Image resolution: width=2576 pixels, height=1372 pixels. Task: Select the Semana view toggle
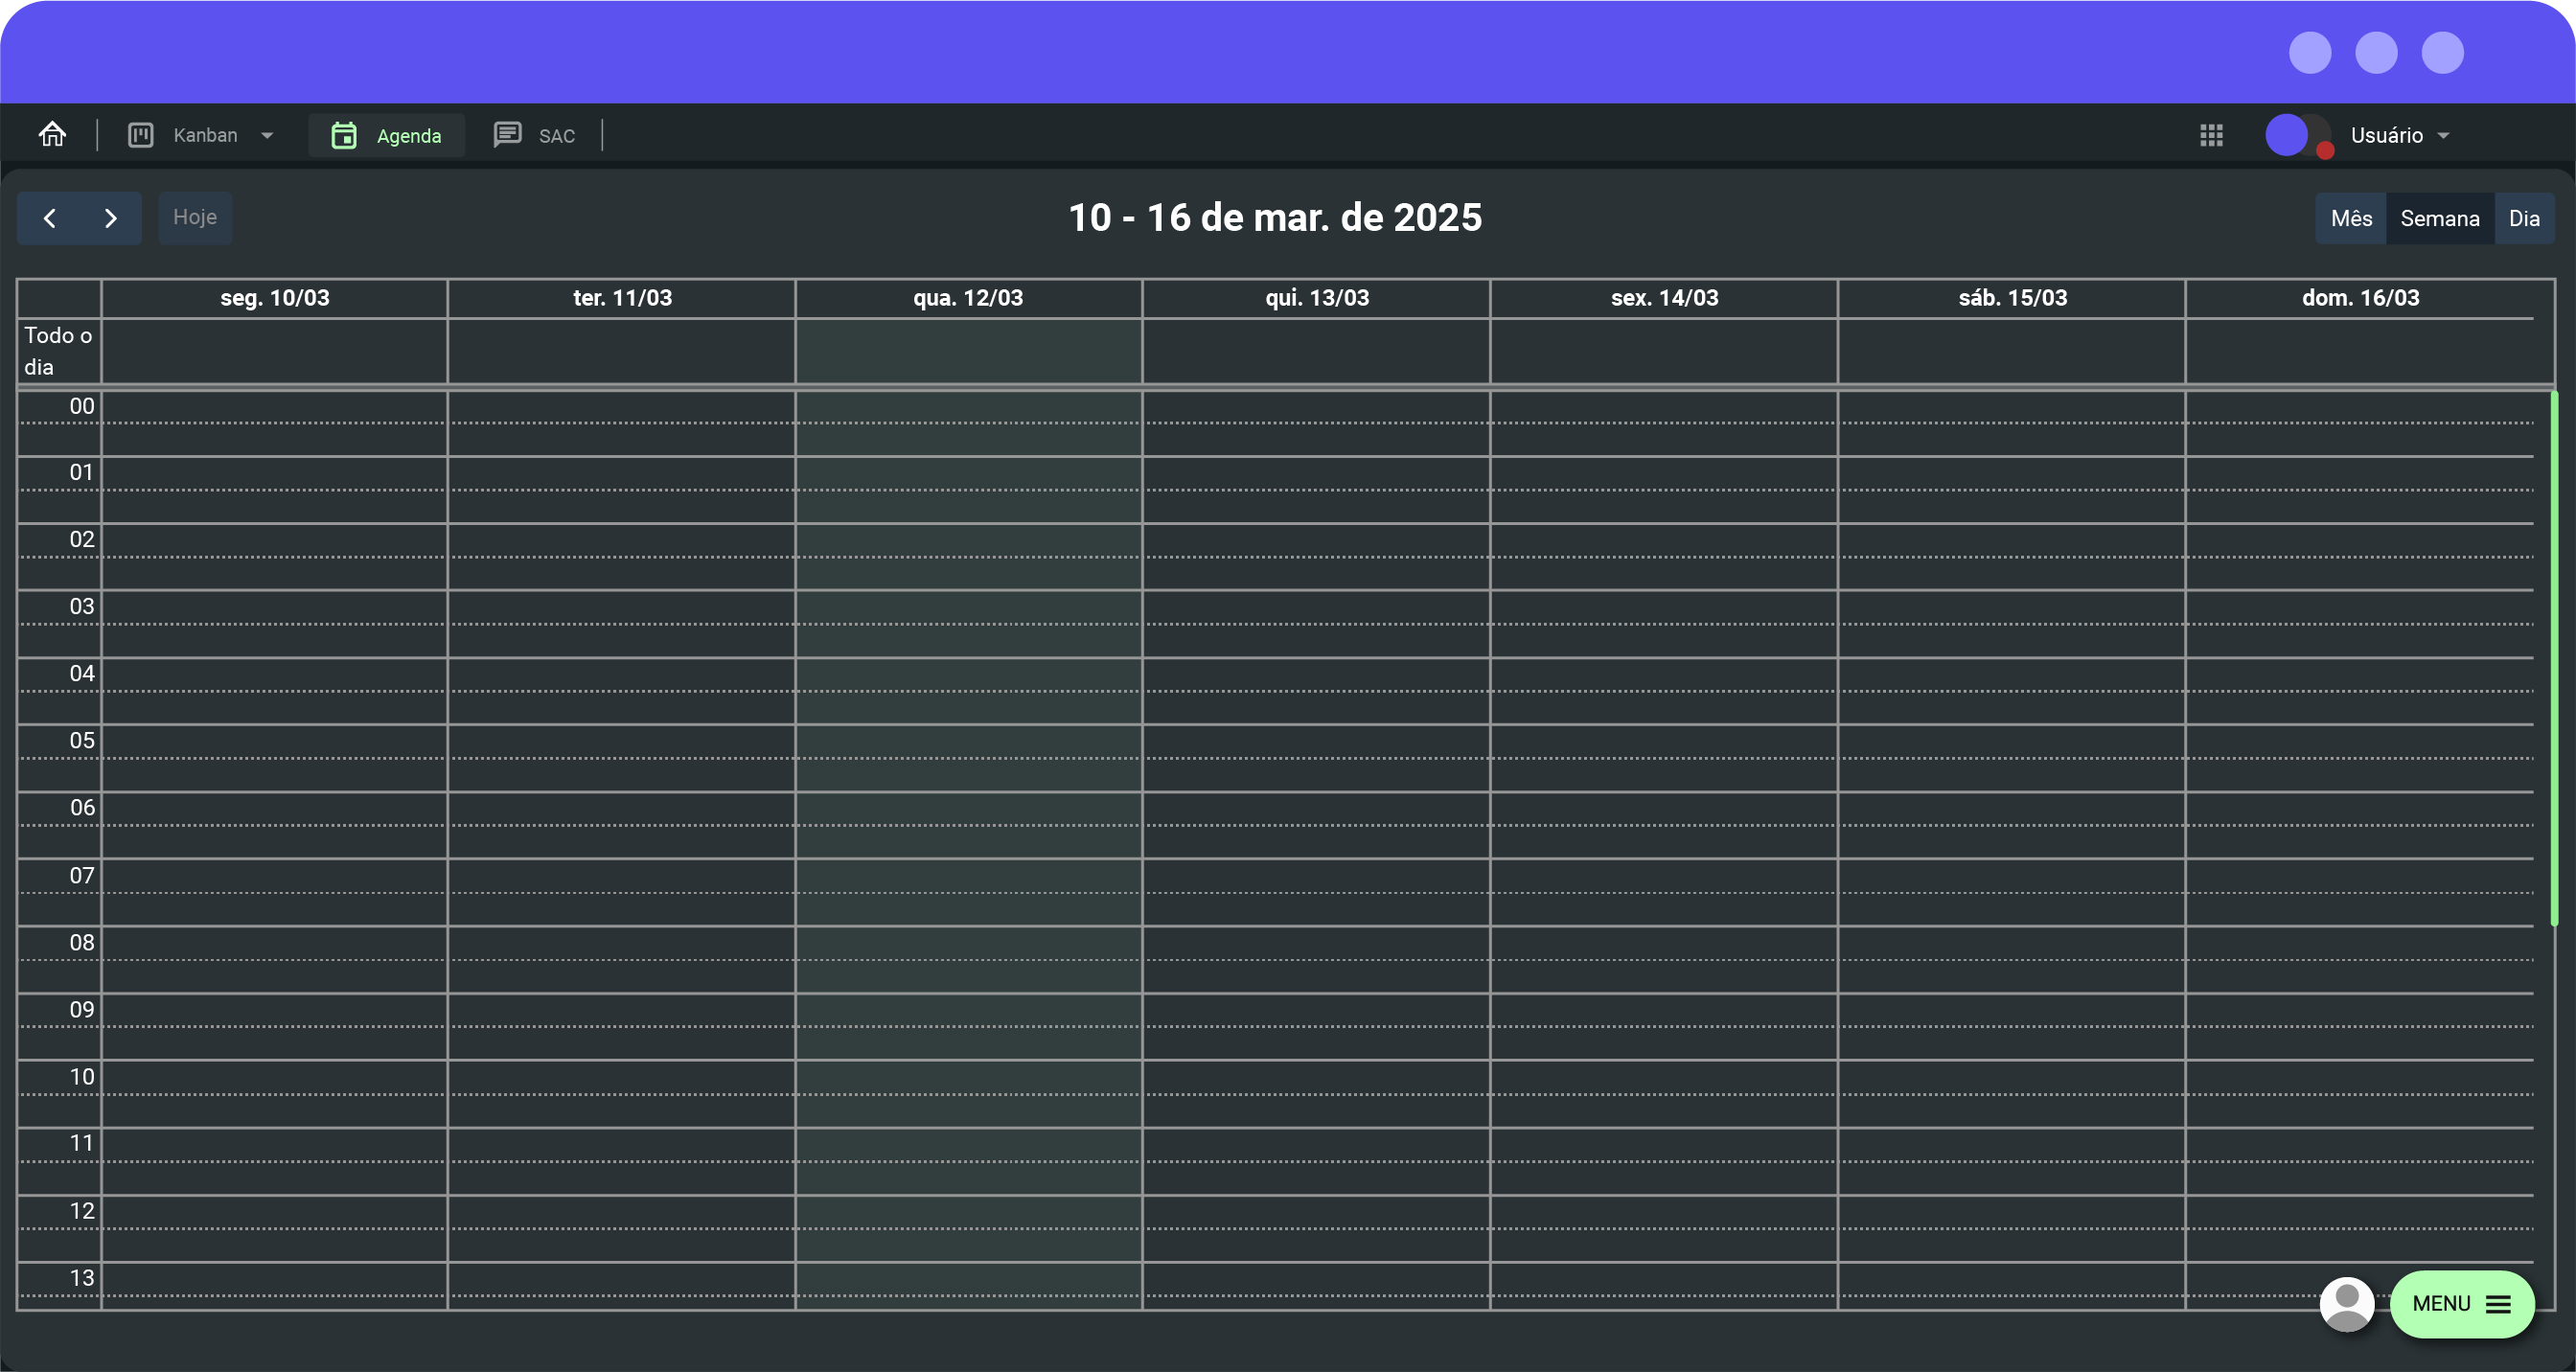(2439, 218)
